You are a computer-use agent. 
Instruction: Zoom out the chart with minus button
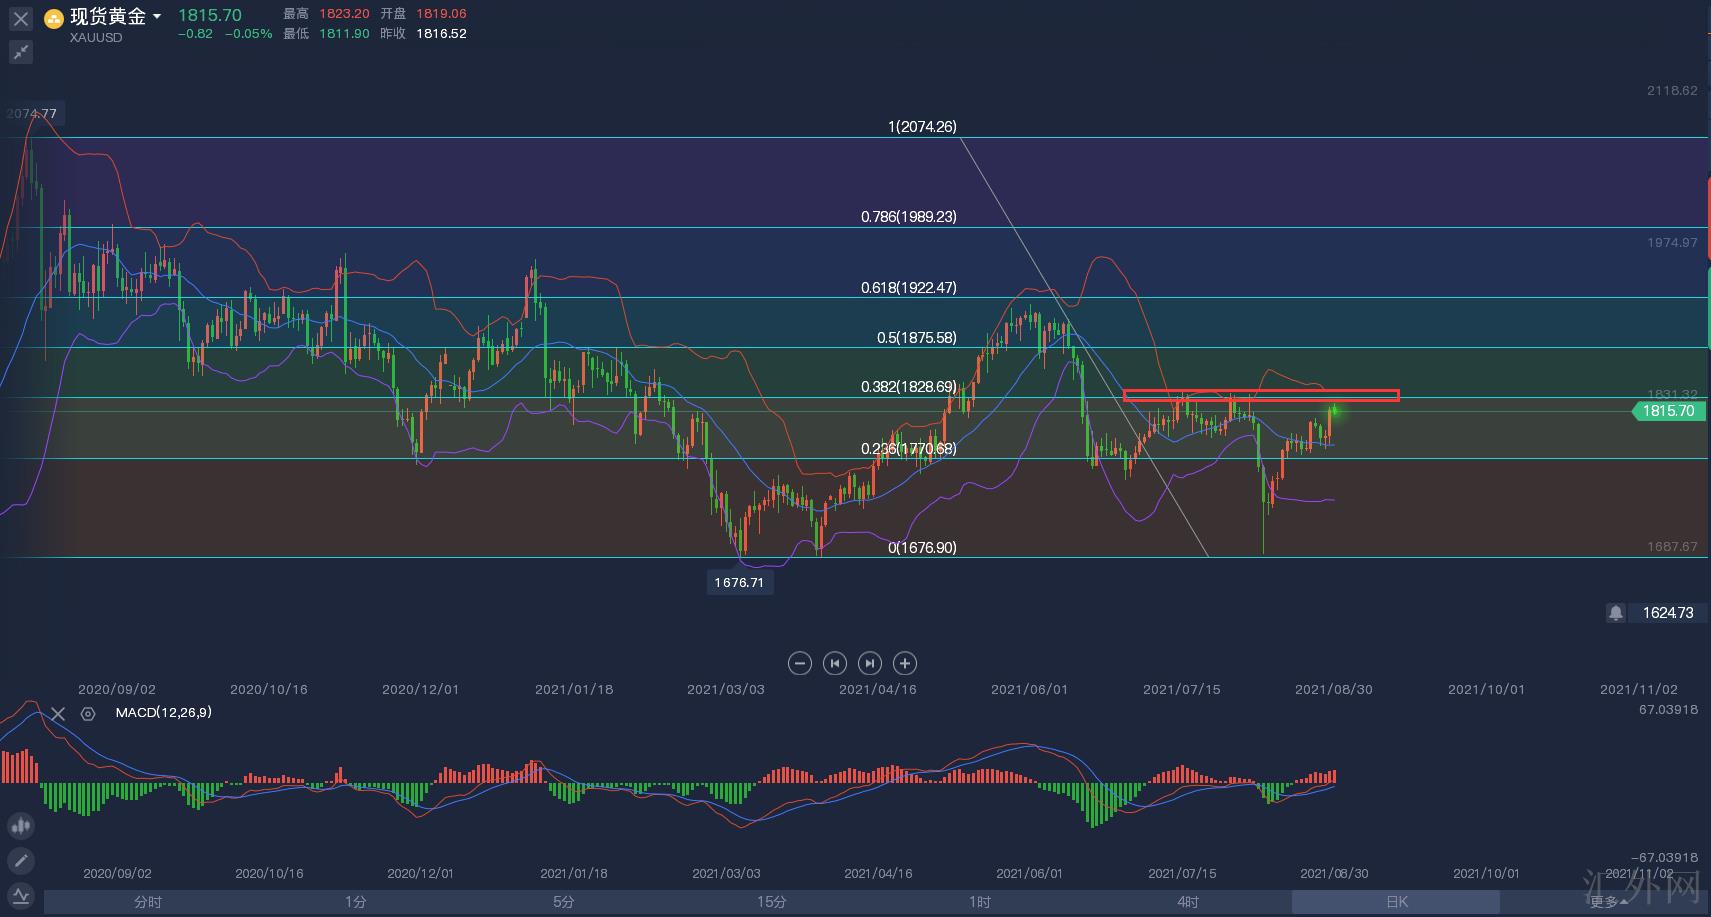pyautogui.click(x=799, y=663)
